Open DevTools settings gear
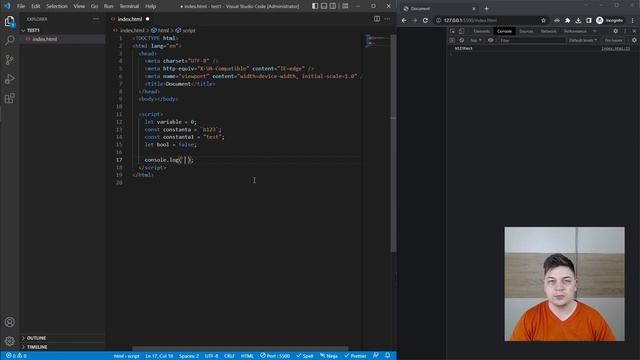The image size is (640, 360). [x=616, y=31]
